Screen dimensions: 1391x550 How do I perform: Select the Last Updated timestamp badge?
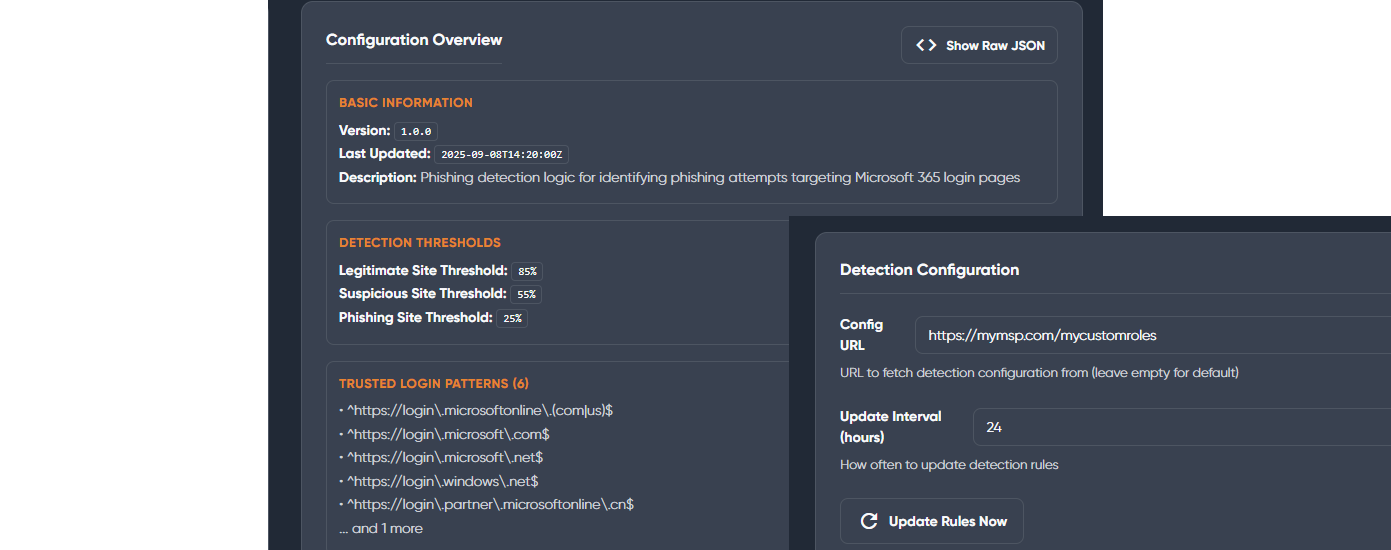pyautogui.click(x=501, y=154)
